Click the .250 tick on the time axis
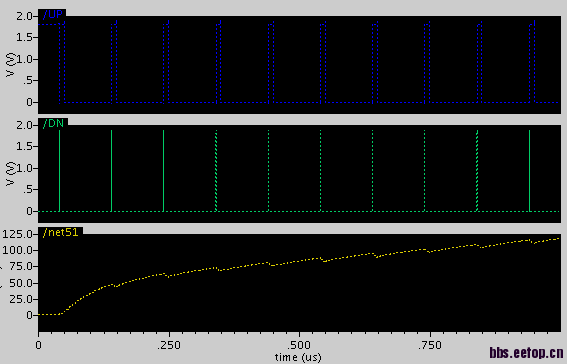 coord(169,346)
